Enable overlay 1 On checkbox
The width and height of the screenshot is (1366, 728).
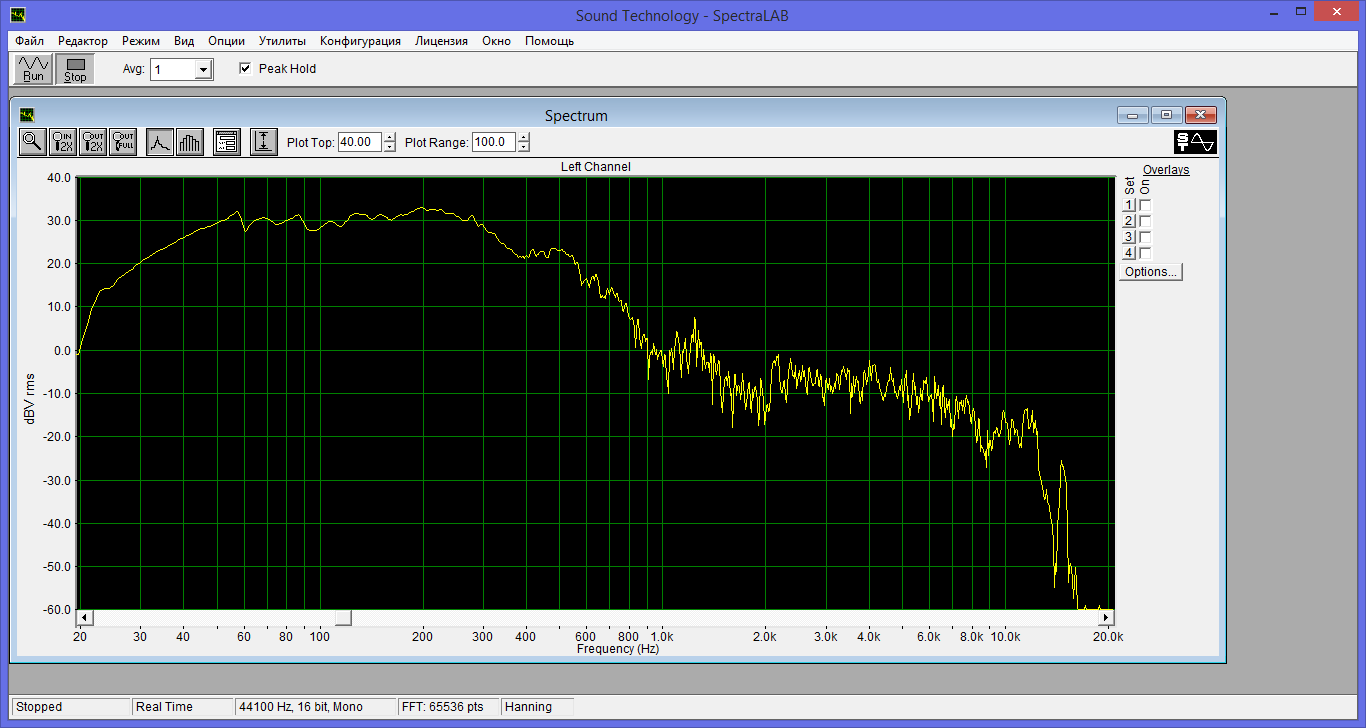click(1146, 205)
